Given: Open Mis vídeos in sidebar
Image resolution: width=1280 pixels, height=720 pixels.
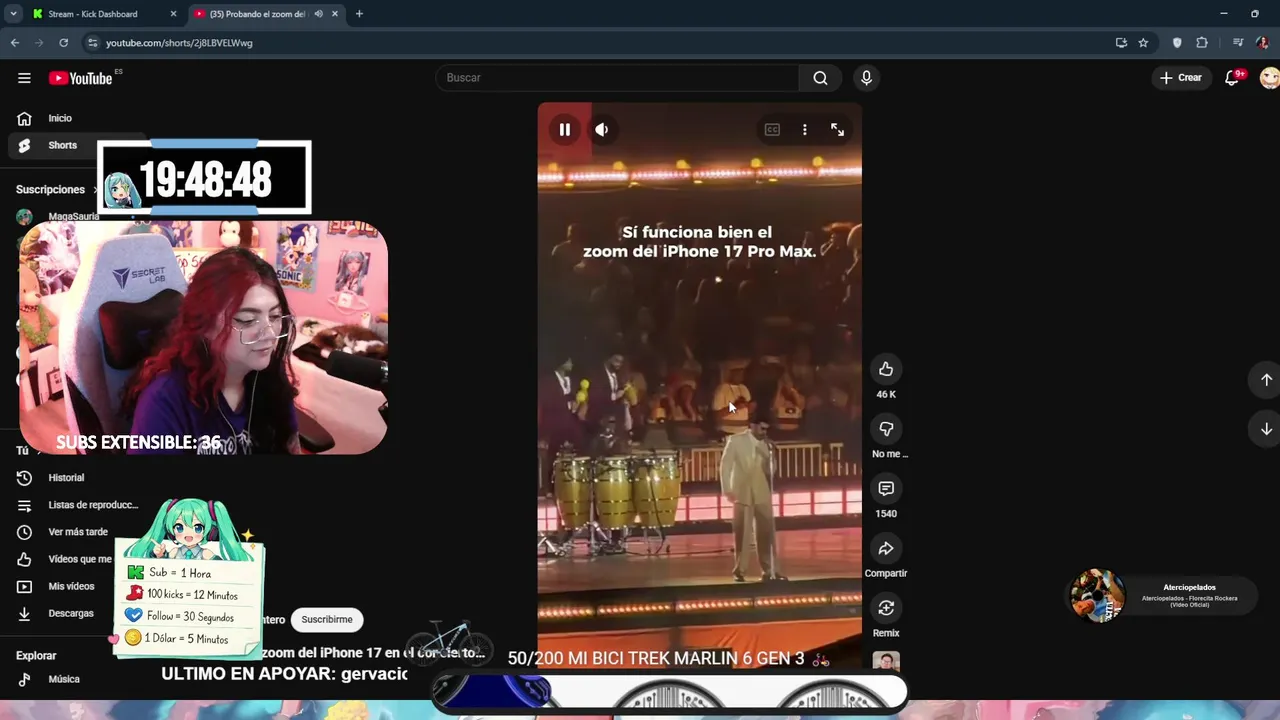Looking at the screenshot, I should 71,586.
